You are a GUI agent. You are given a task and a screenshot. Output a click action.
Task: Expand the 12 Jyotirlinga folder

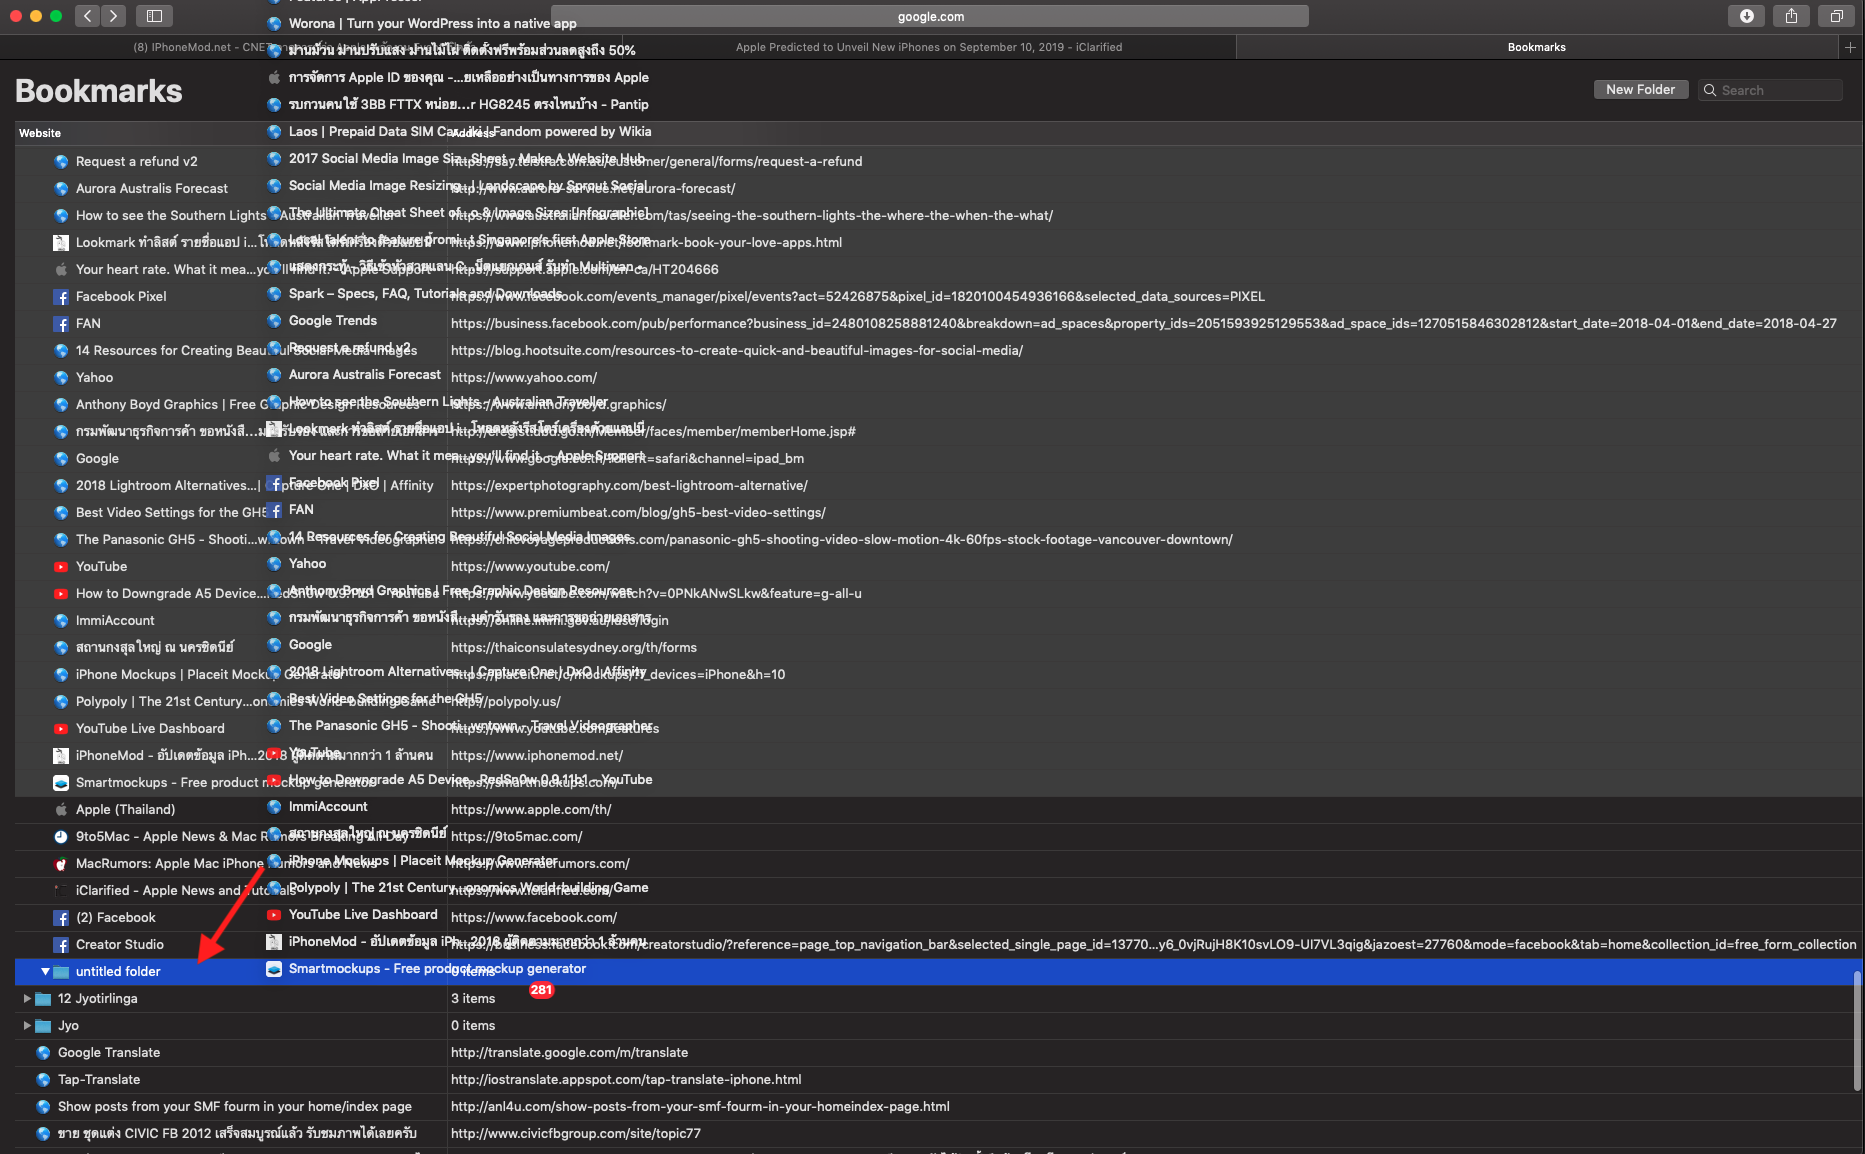coord(27,998)
